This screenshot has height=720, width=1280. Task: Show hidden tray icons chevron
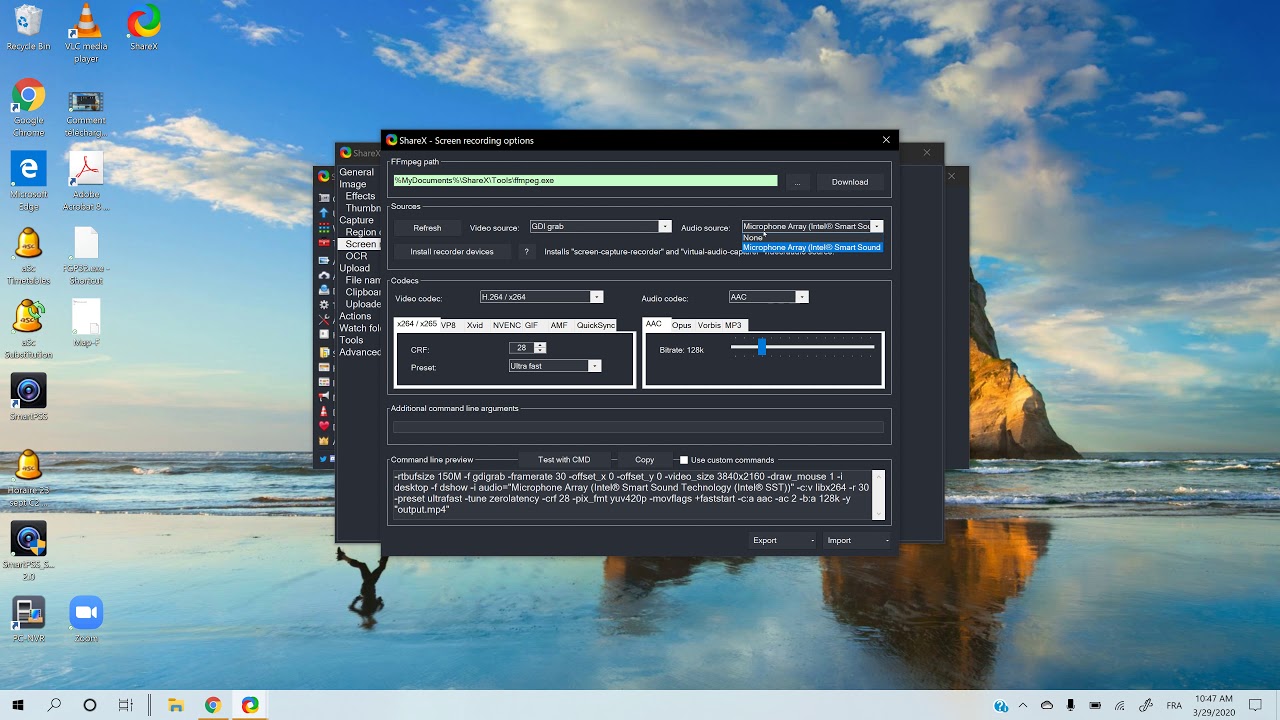(x=1024, y=706)
